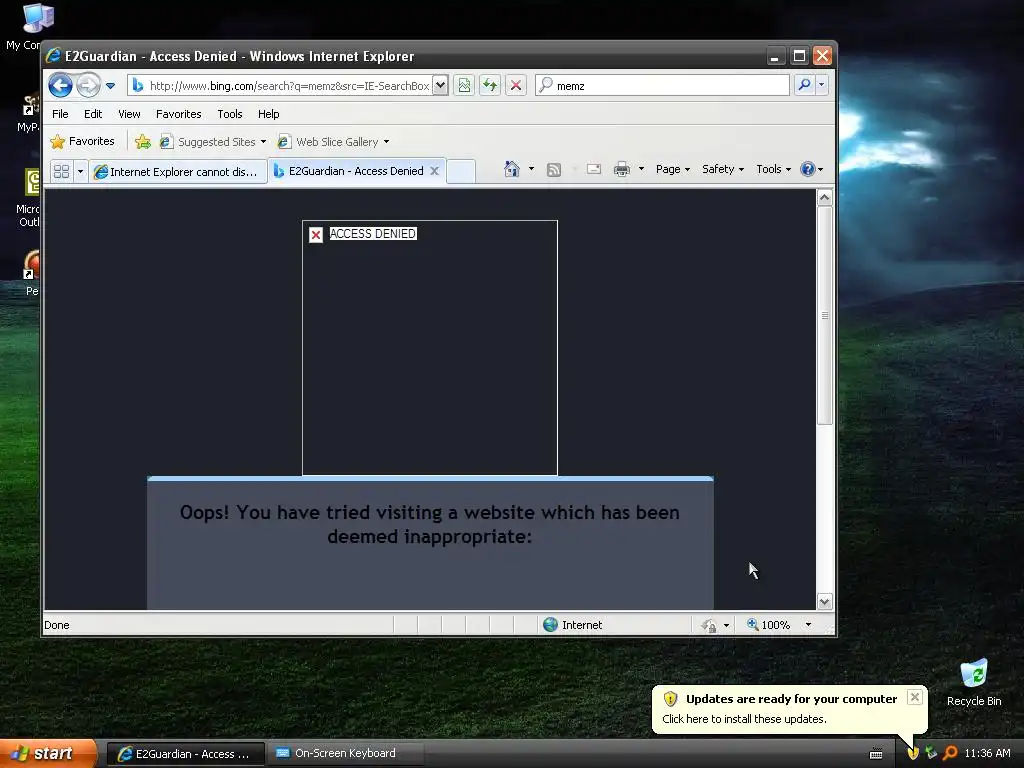Select On-Screen Keyboard taskbar button
This screenshot has height=768, width=1024.
coord(346,754)
